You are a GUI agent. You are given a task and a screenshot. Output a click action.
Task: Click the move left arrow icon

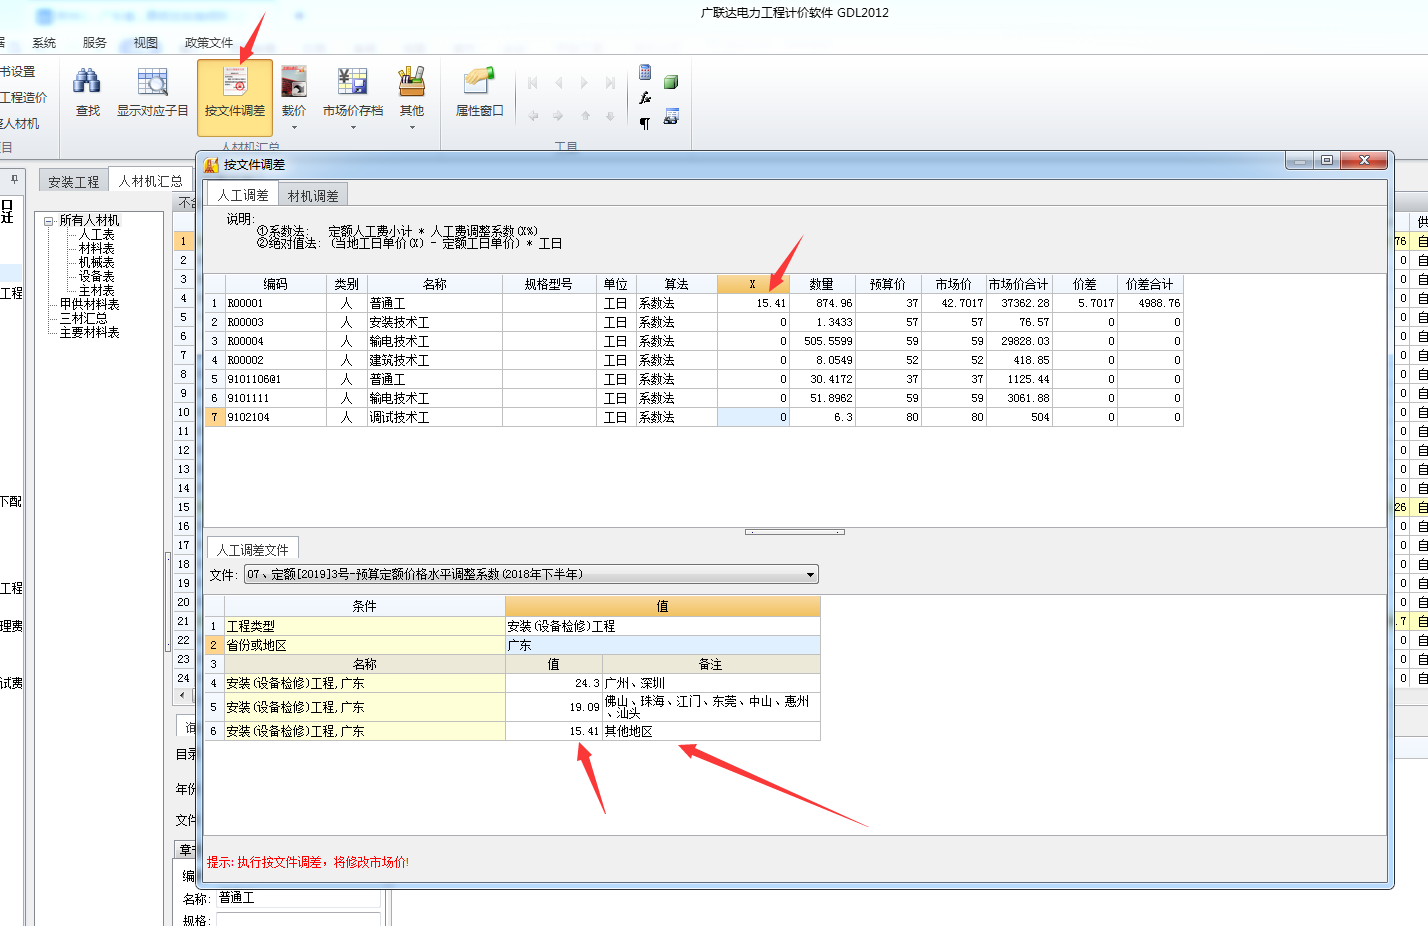pyautogui.click(x=533, y=116)
